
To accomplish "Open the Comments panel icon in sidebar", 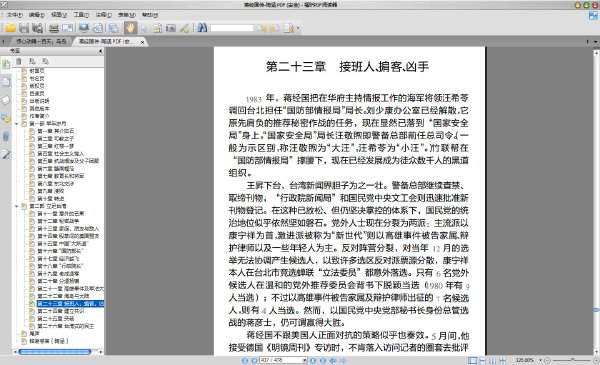I will pyautogui.click(x=6, y=118).
